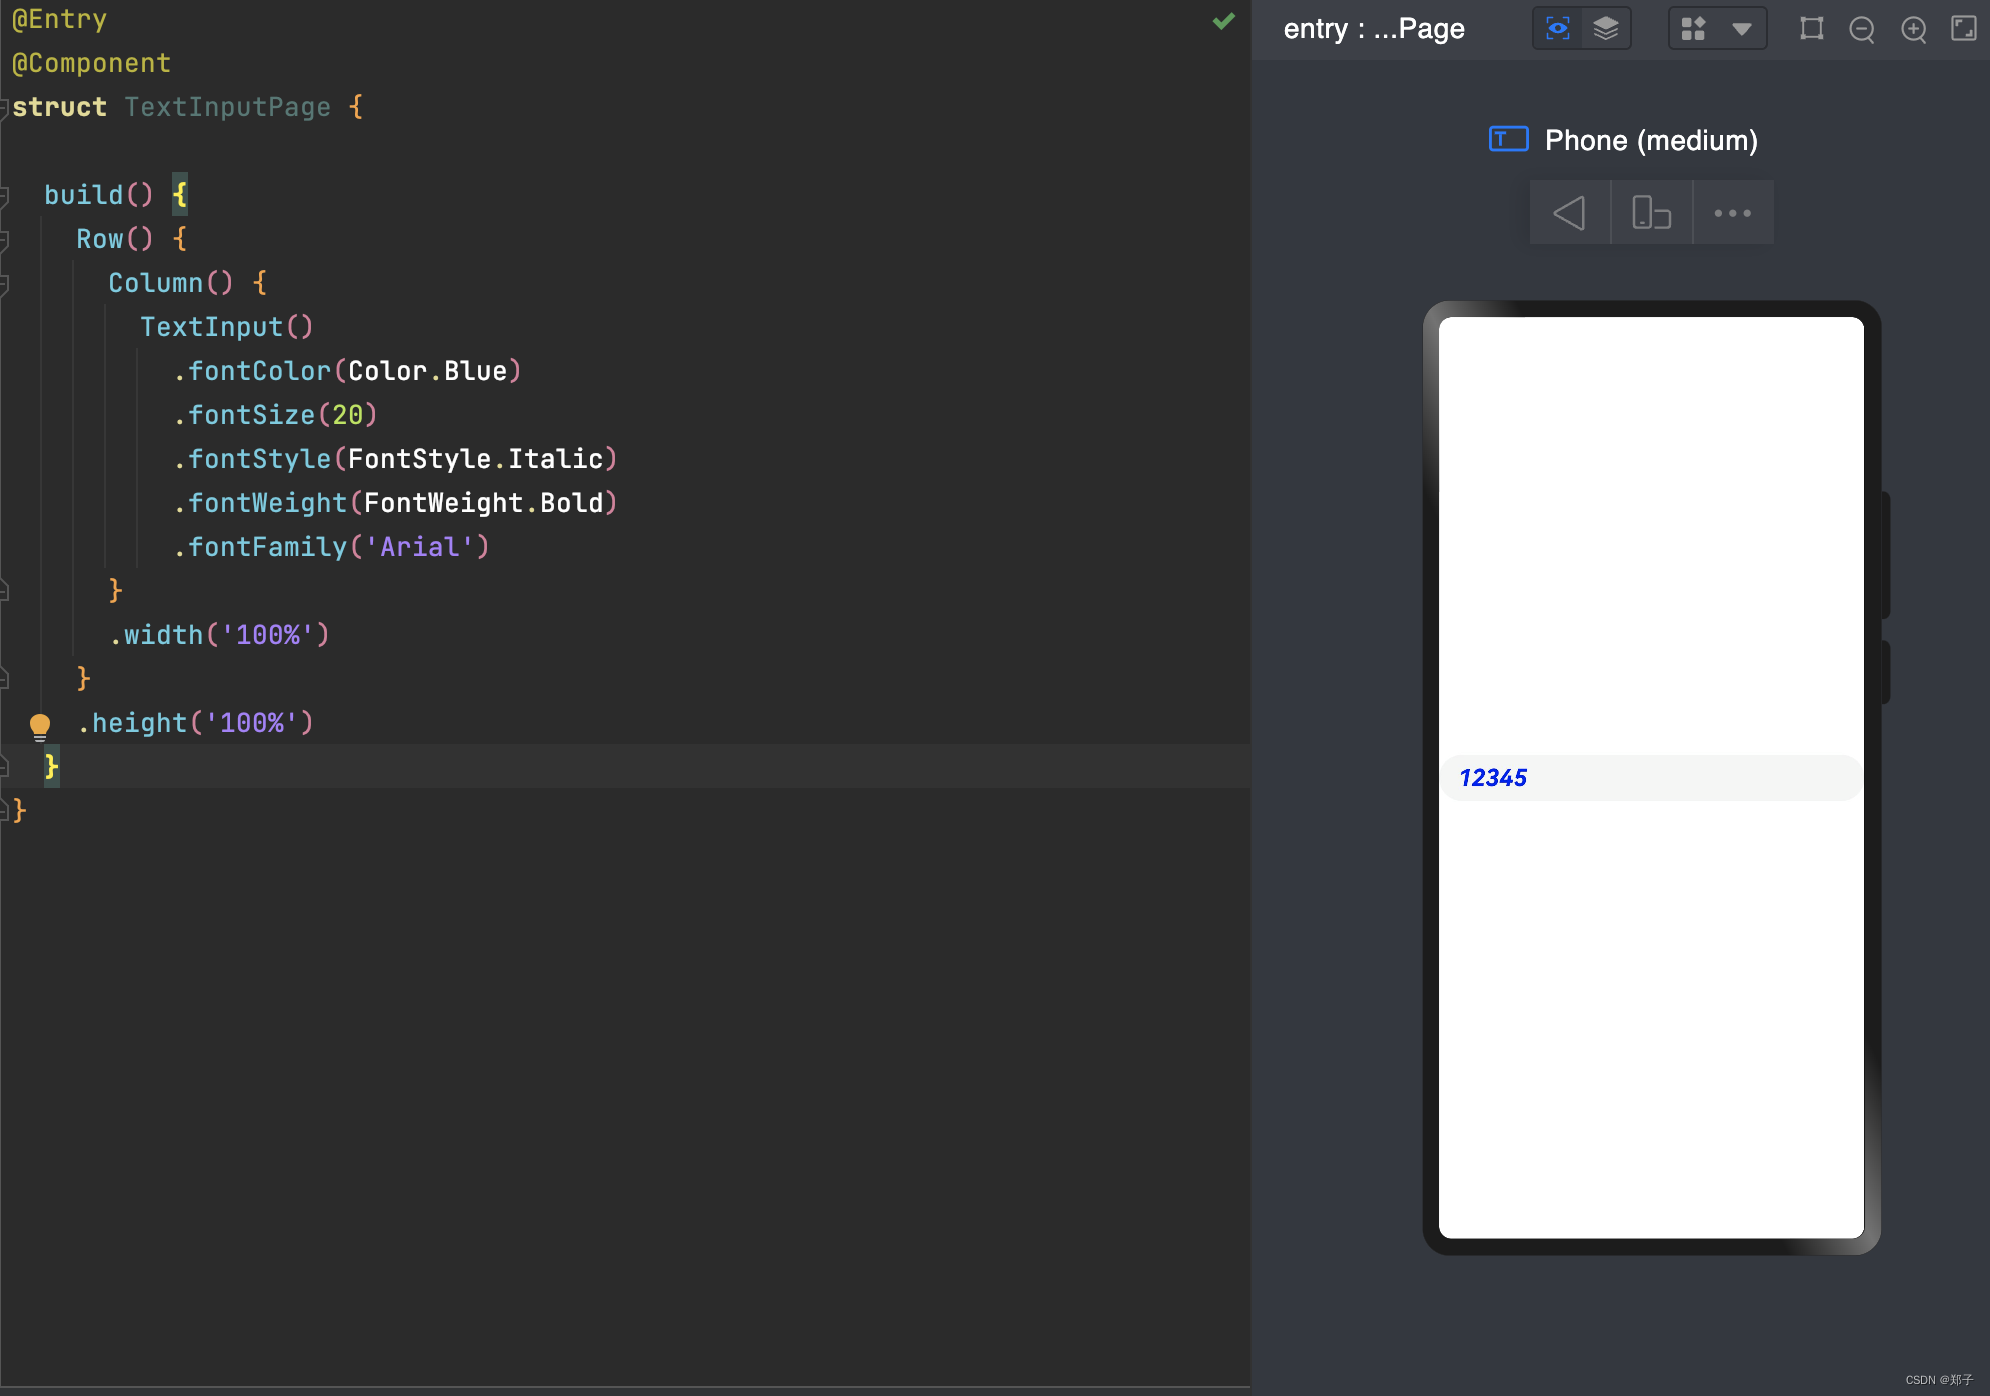Image resolution: width=1990 pixels, height=1396 pixels.
Task: Switch to the stacked layers view
Action: point(1605,29)
